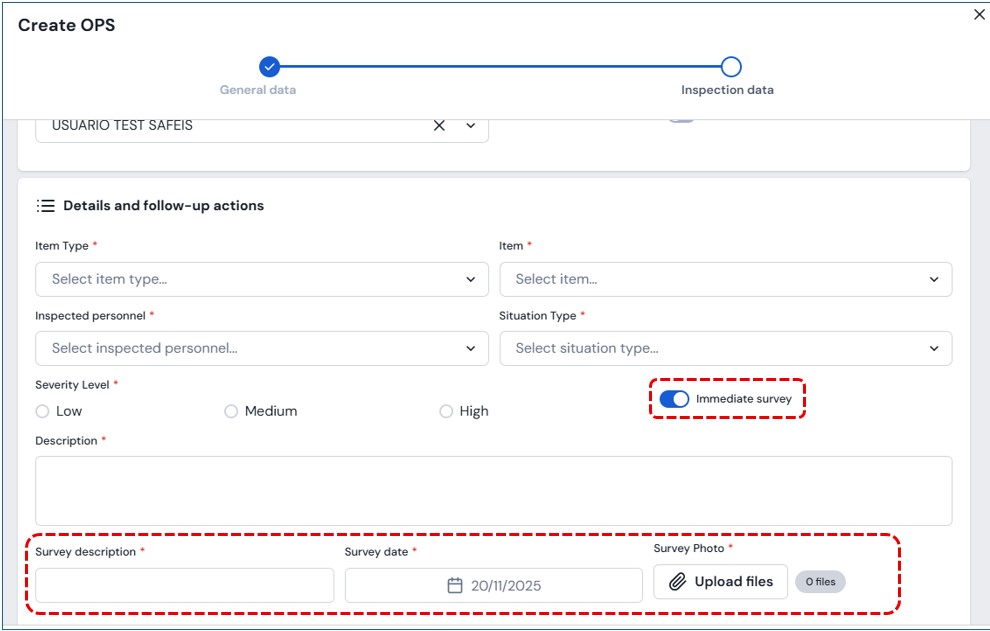
Task: Select Medium severity level
Action: [231, 411]
